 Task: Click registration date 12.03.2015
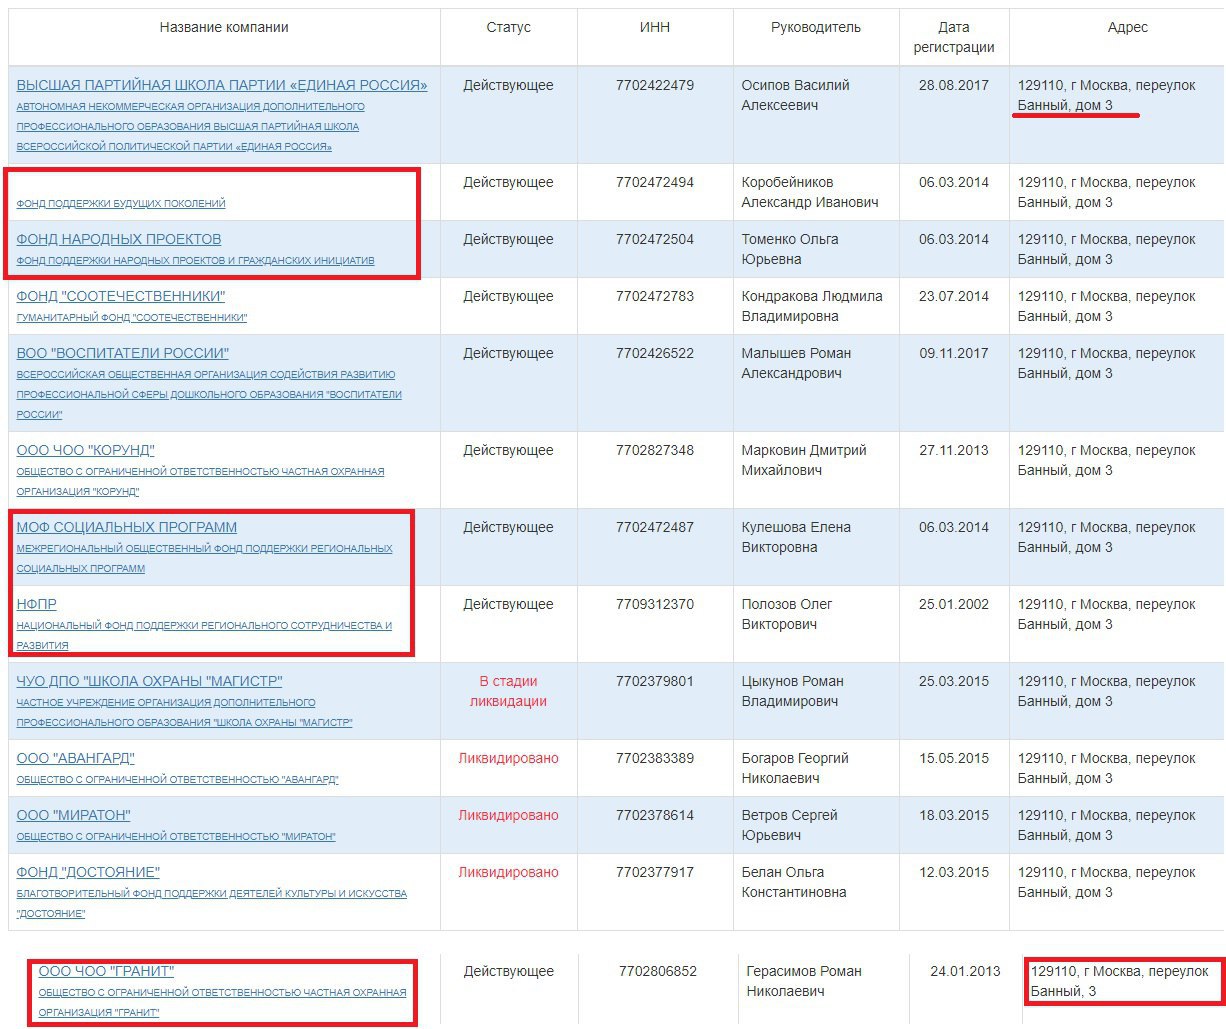954,872
